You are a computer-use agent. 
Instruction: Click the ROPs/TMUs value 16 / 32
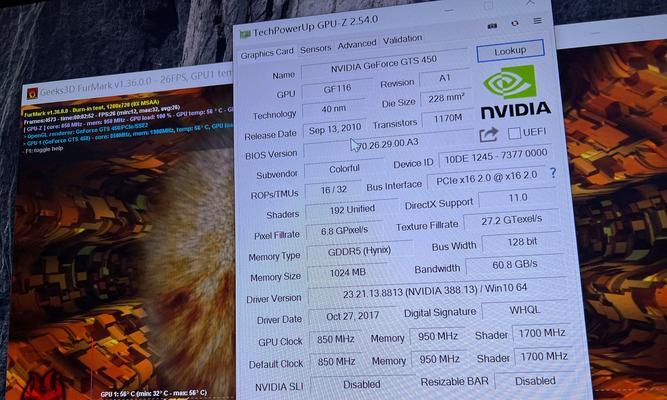[x=334, y=190]
